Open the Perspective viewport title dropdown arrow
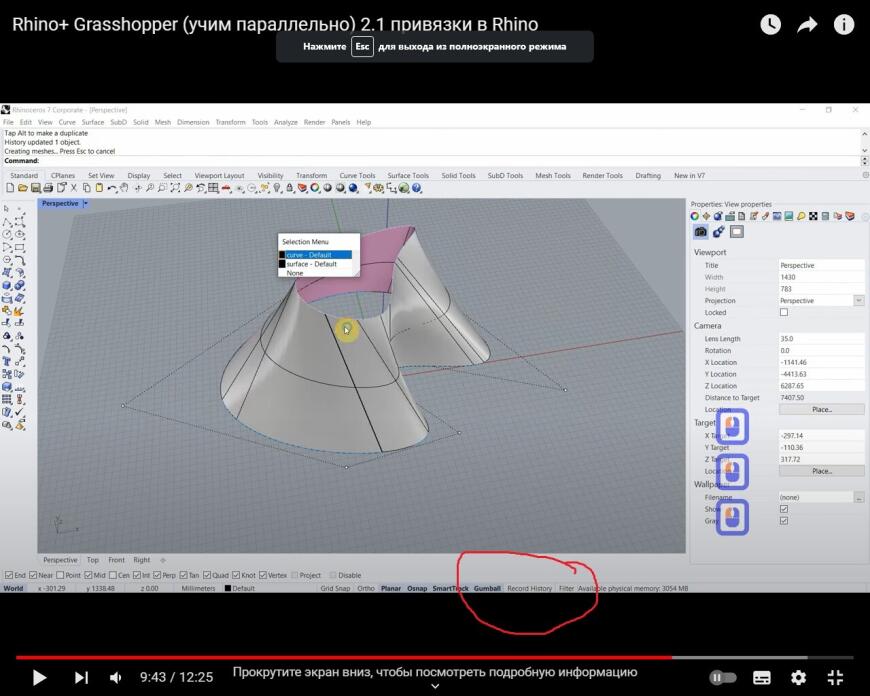870x696 pixels. click(x=85, y=204)
